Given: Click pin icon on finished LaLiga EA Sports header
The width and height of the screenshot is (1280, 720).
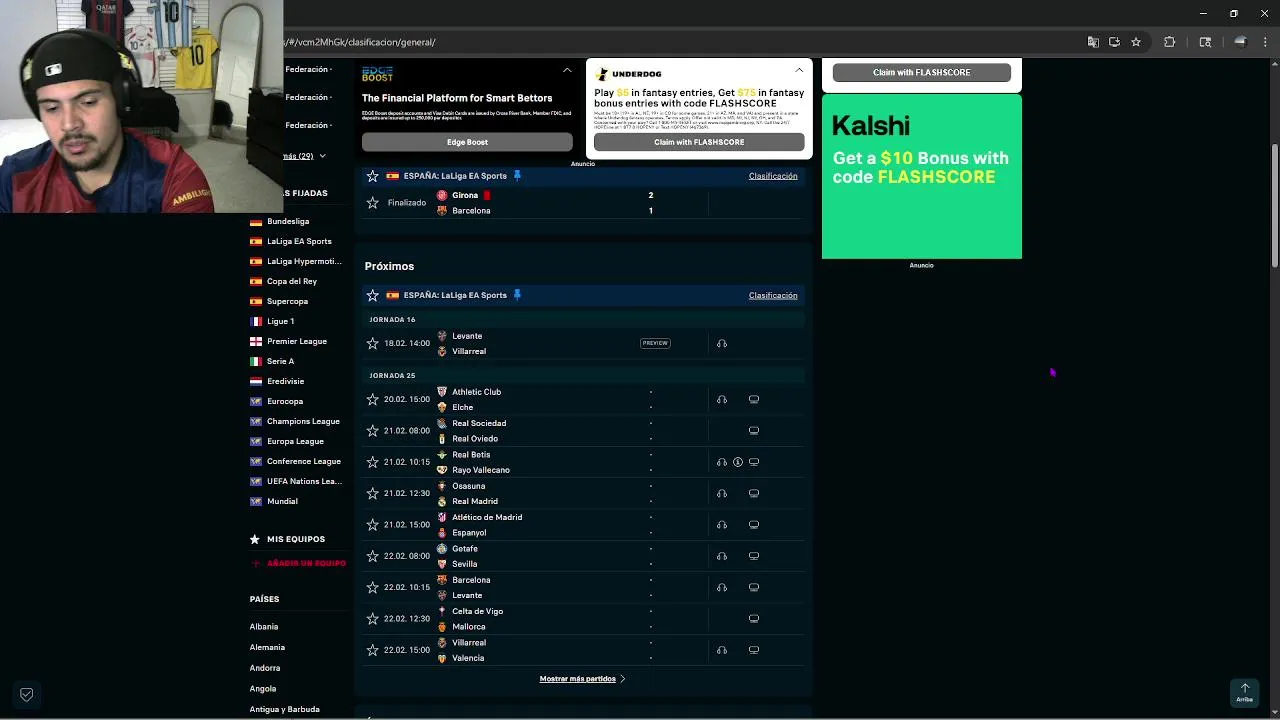Looking at the screenshot, I should pos(517,175).
